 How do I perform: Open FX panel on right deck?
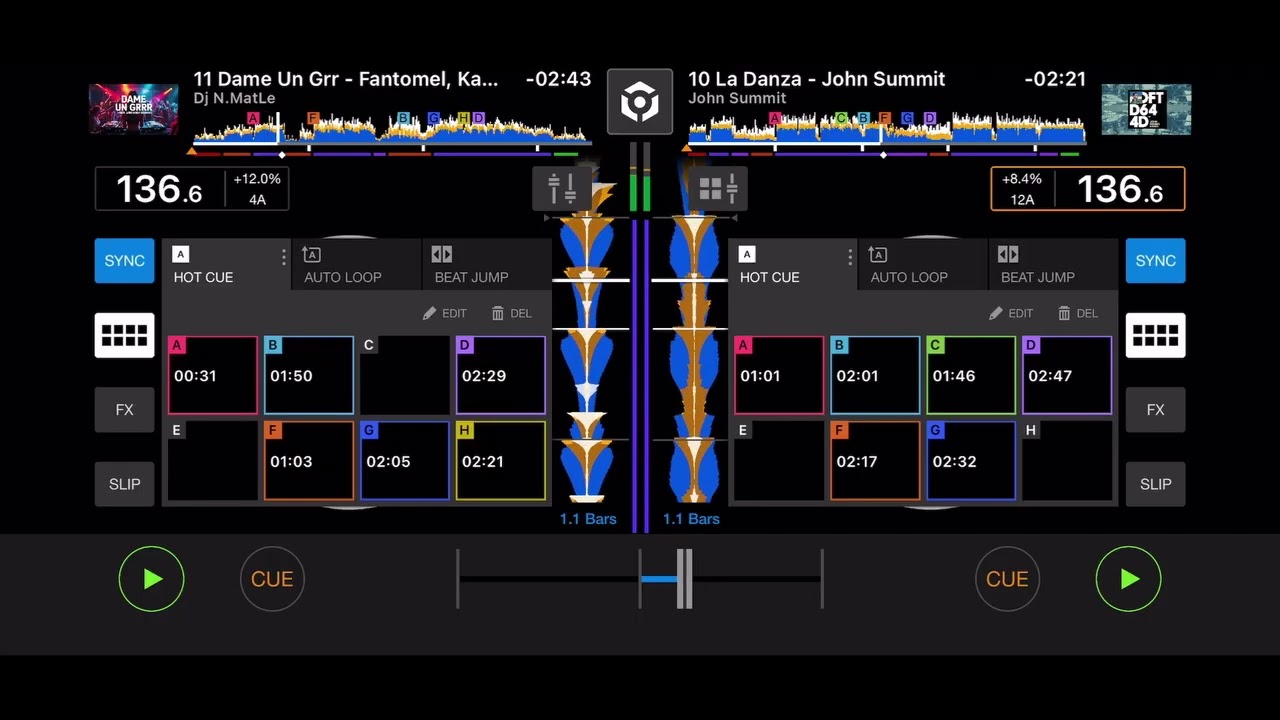(1155, 410)
